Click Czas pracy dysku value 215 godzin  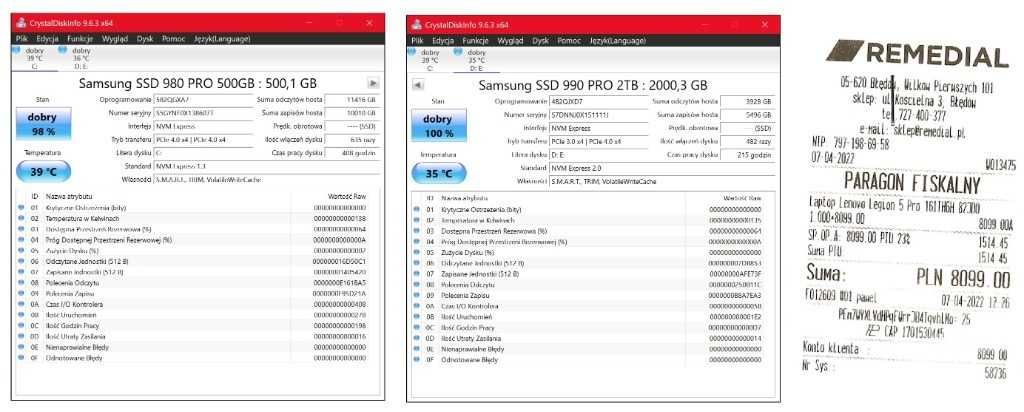tap(747, 154)
